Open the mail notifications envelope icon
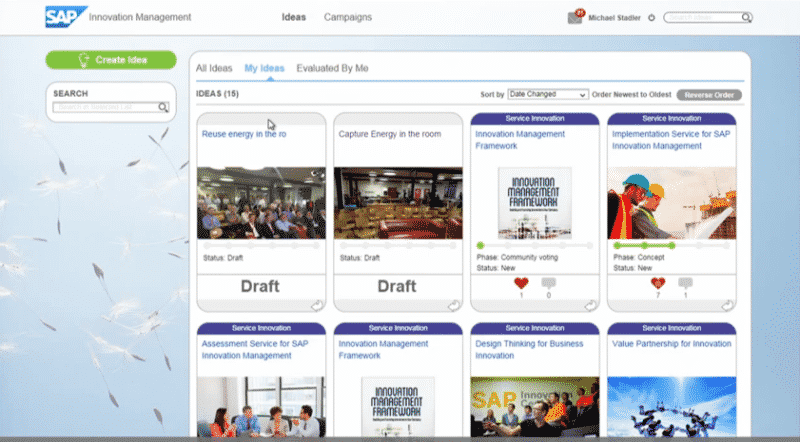This screenshot has width=800, height=442. coord(574,17)
